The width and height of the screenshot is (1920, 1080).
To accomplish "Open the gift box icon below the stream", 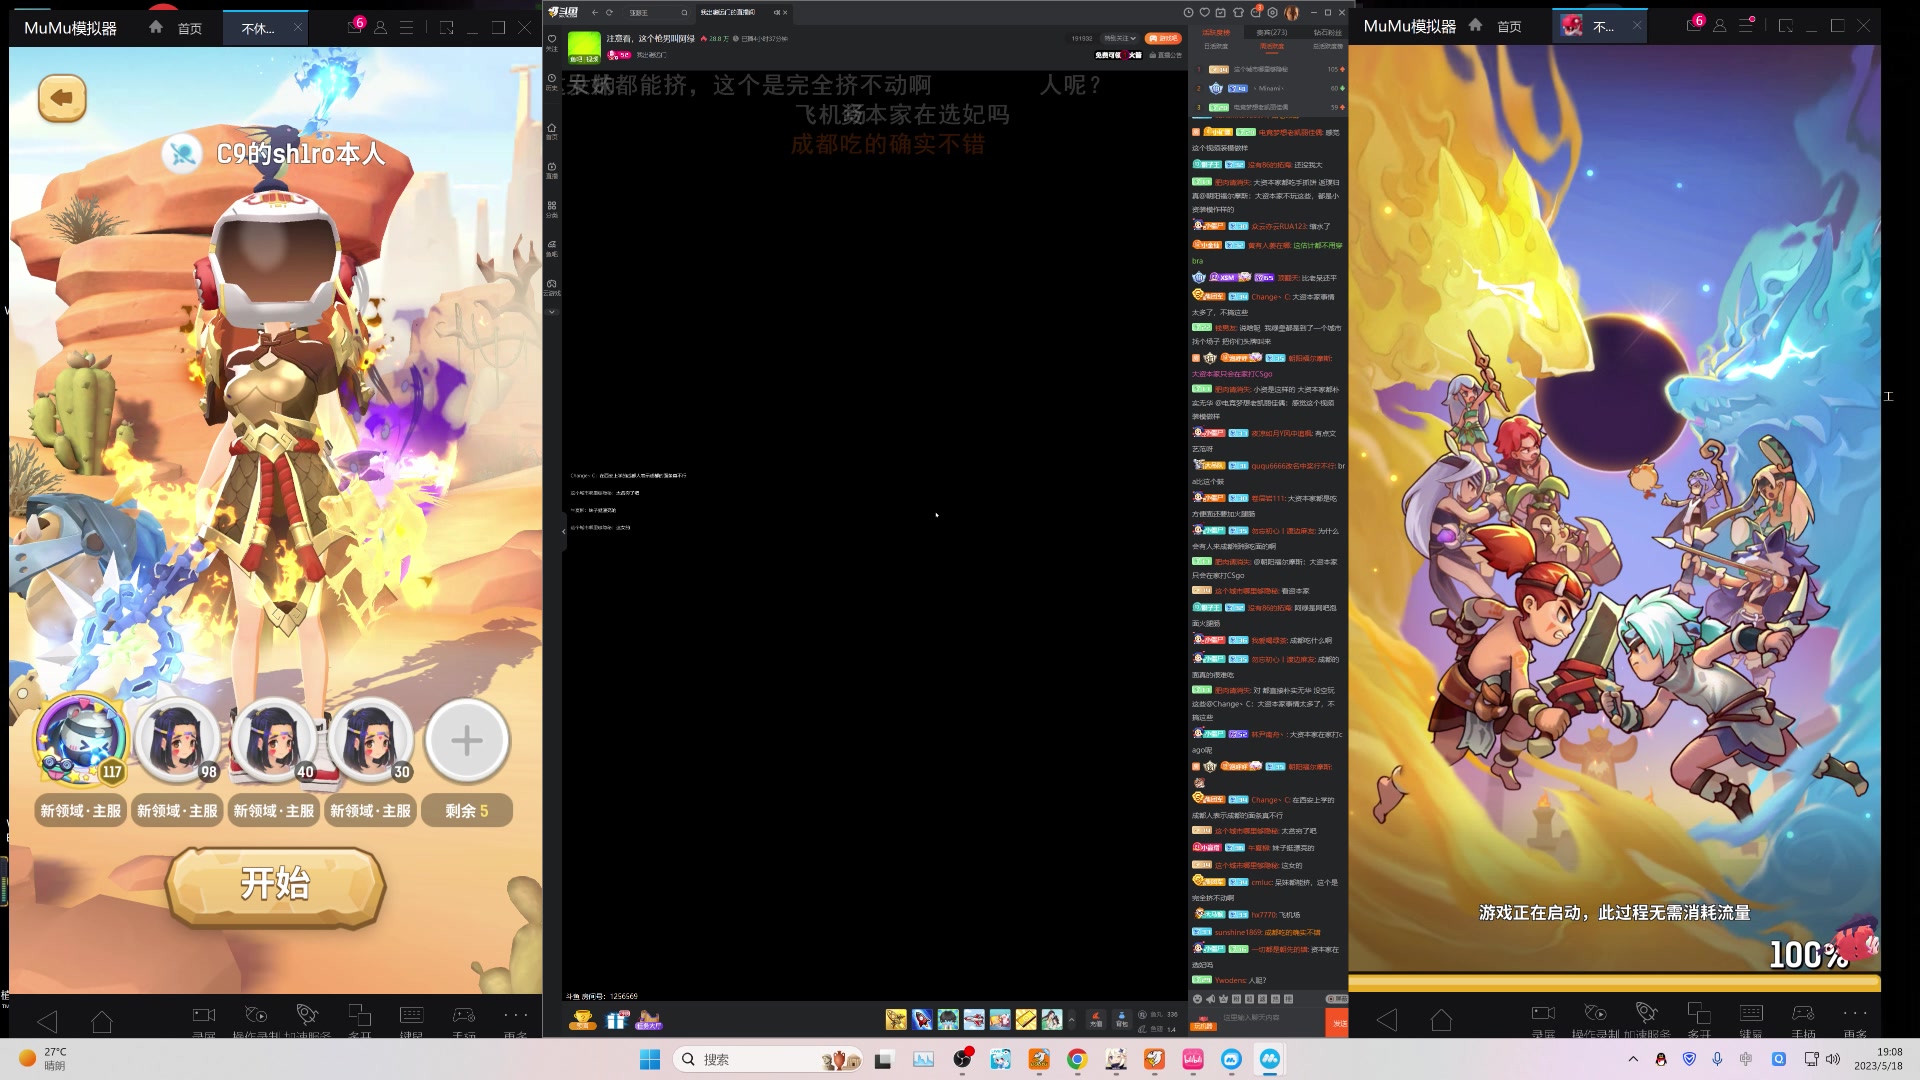I will click(617, 1020).
